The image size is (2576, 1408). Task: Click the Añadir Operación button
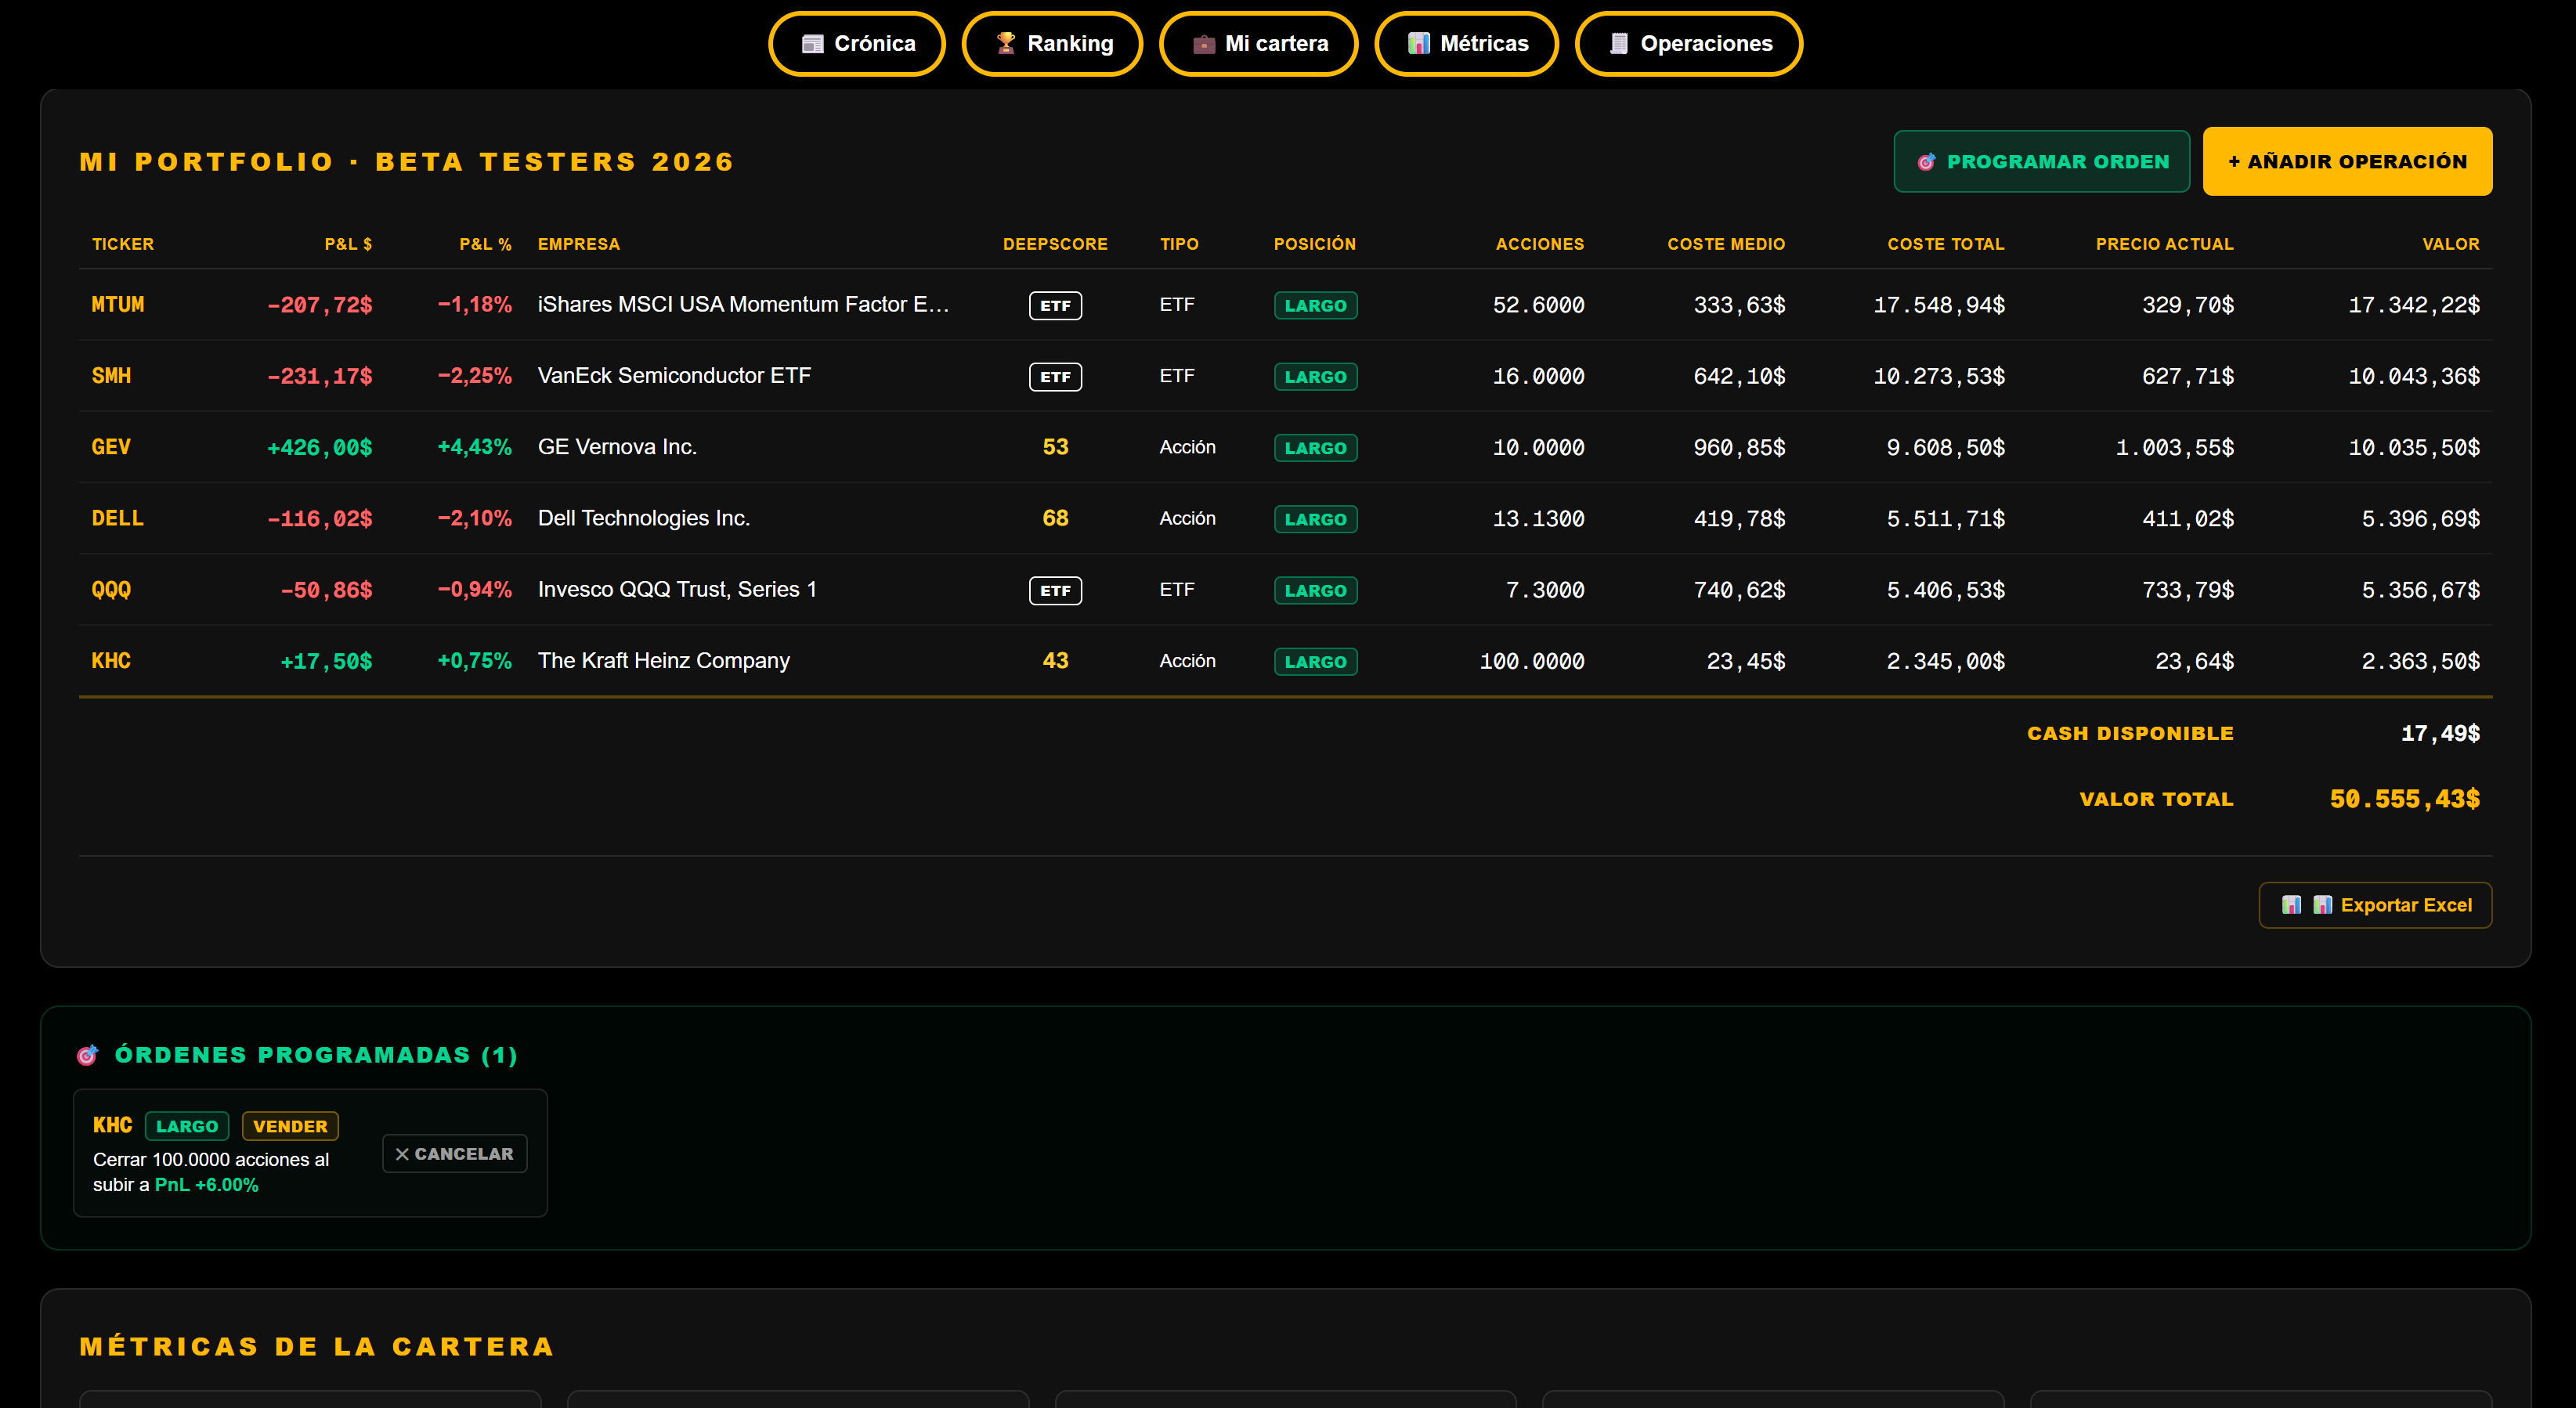(2347, 162)
